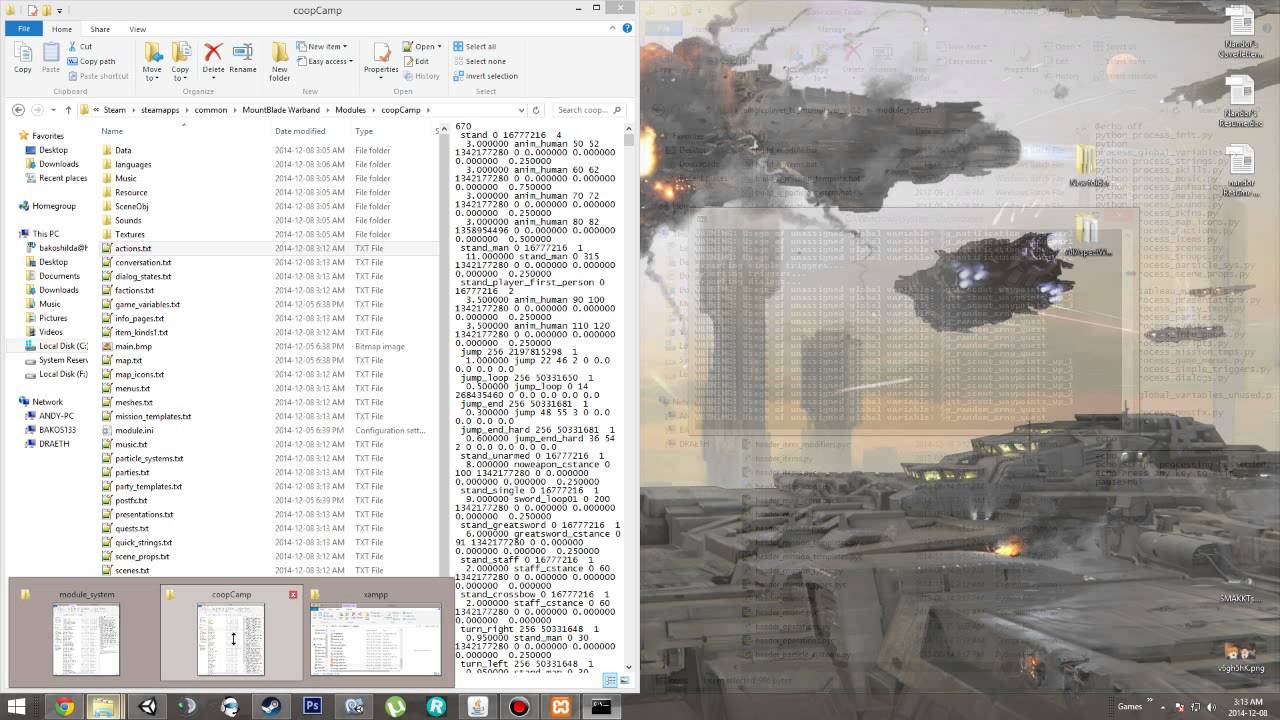
Task: Click Select none in the ribbon
Action: 479,61
